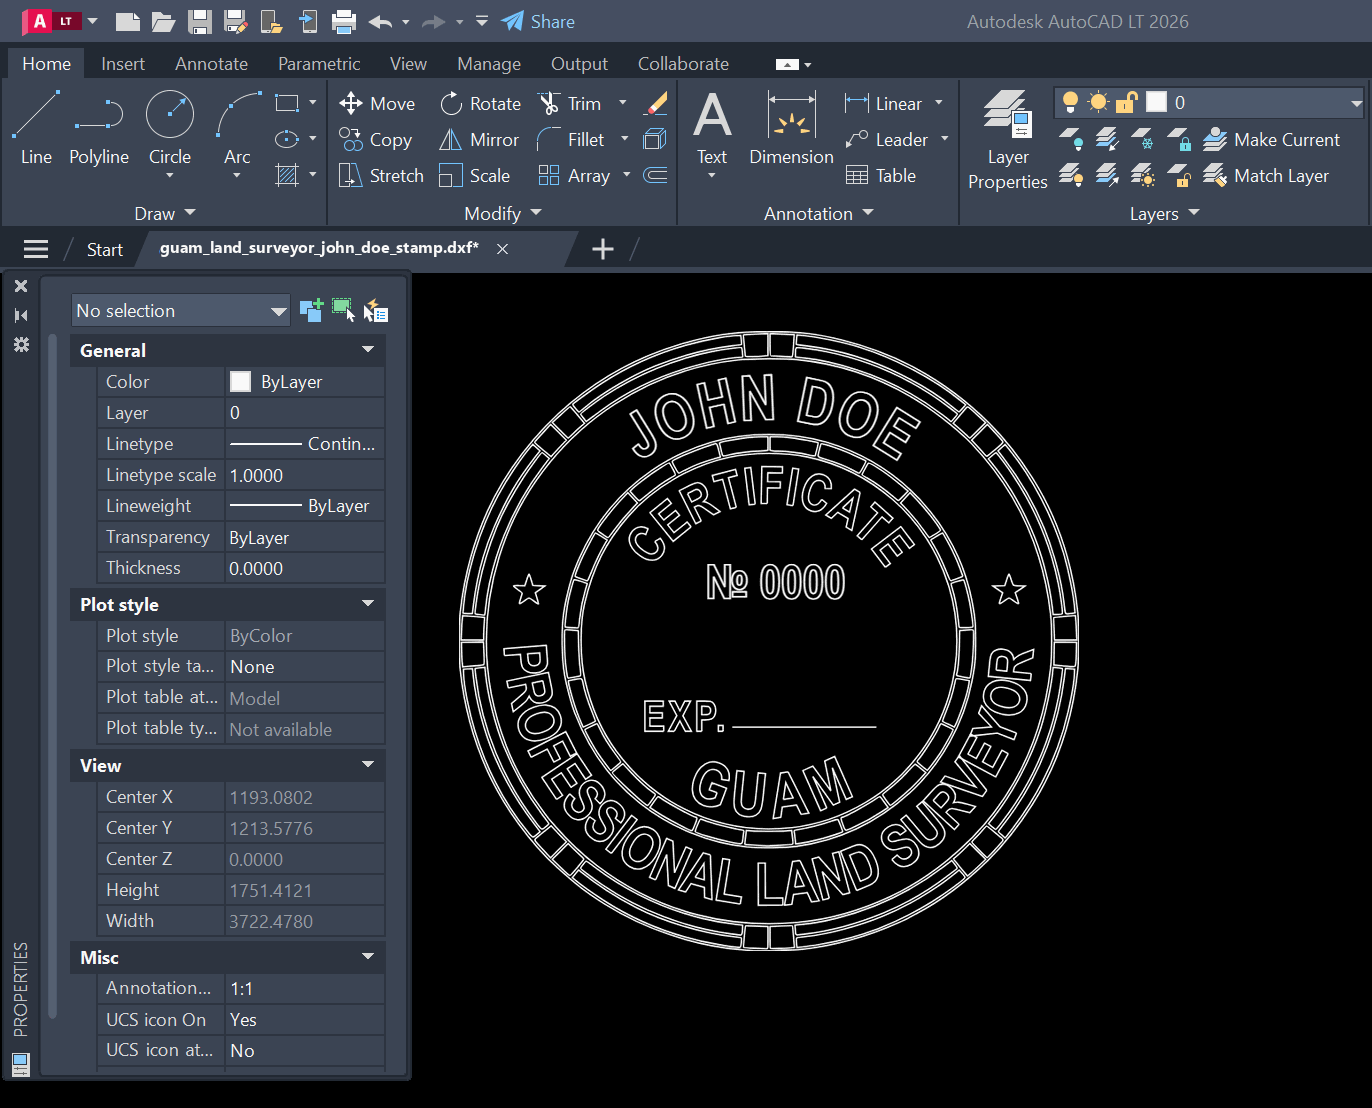Activate the Scale command
The height and width of the screenshot is (1108, 1372).
pyautogui.click(x=475, y=175)
